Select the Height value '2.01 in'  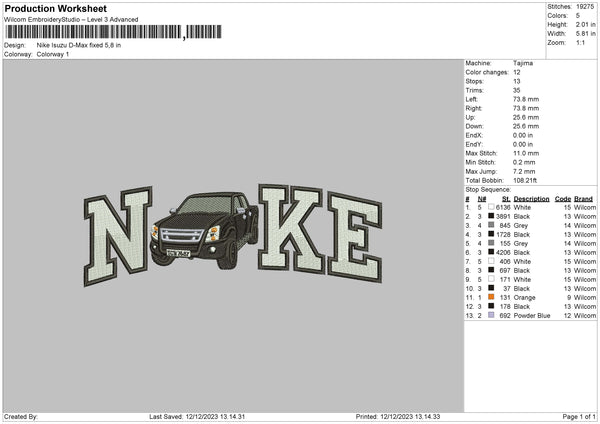585,24
